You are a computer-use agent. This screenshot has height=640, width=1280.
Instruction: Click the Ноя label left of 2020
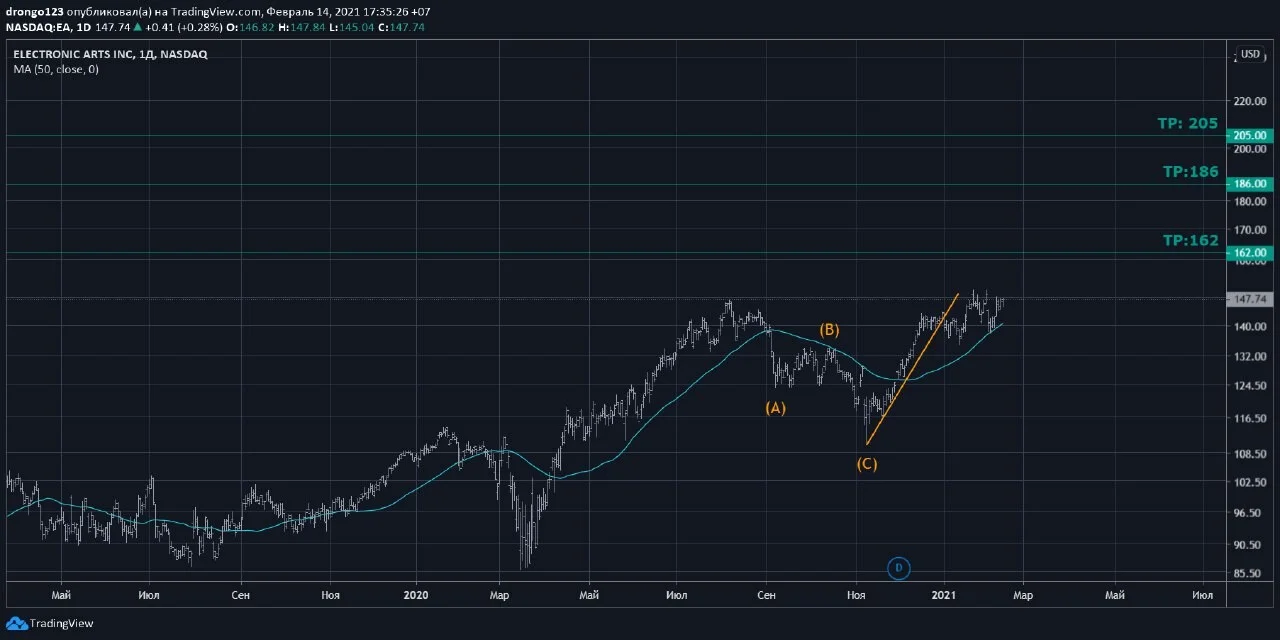pyautogui.click(x=330, y=595)
